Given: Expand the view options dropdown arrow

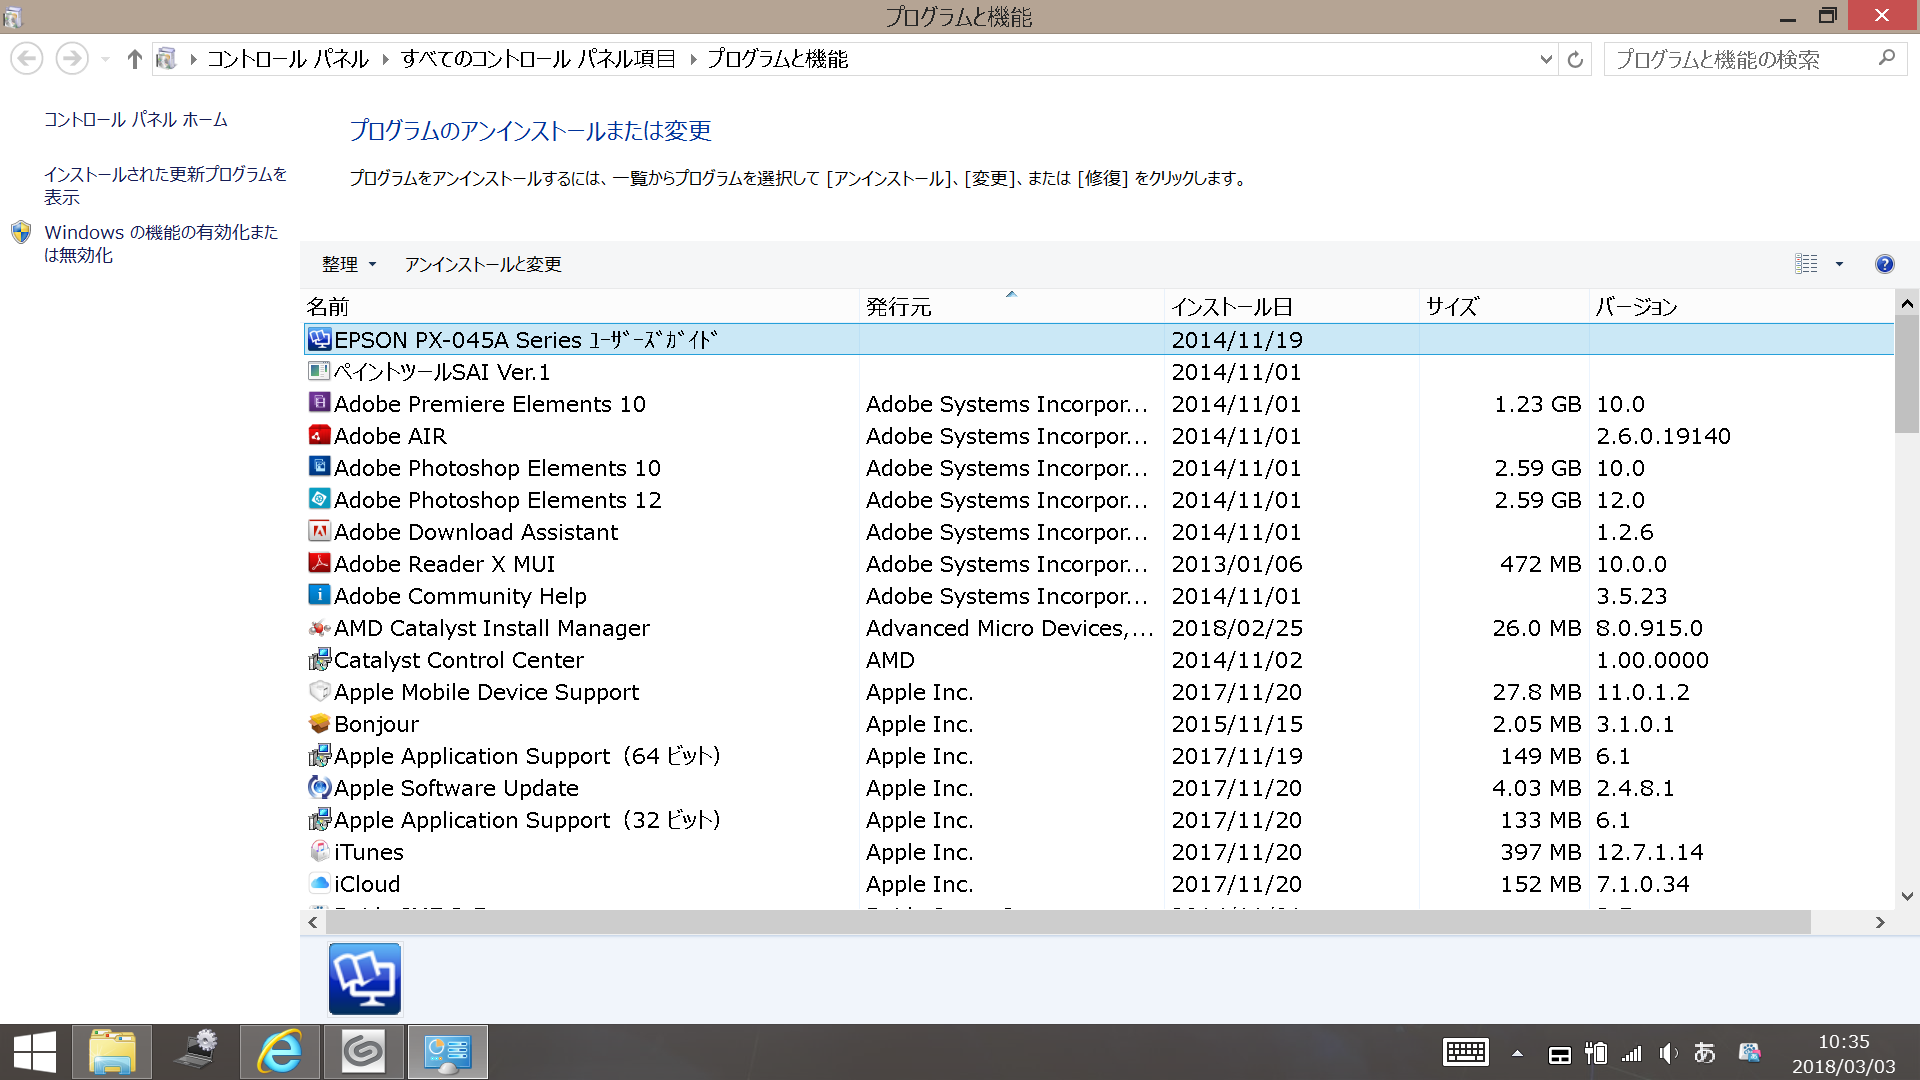Looking at the screenshot, I should click(1839, 264).
